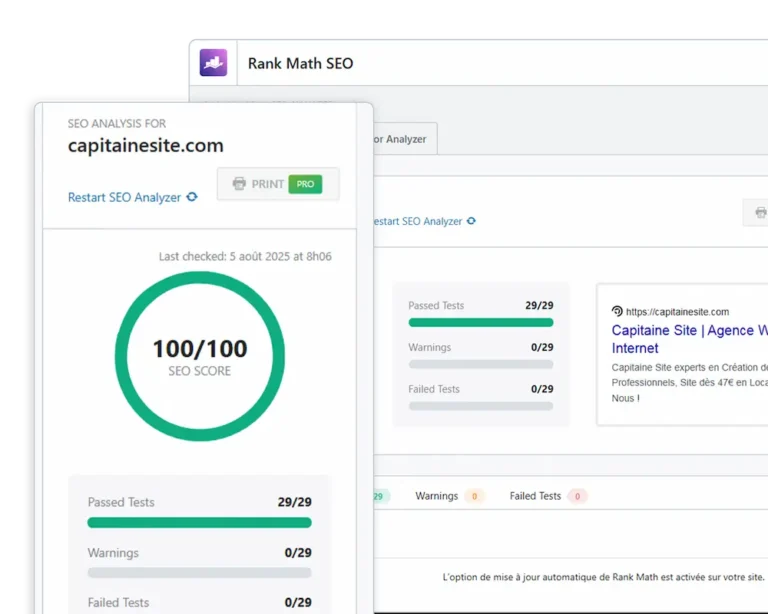This screenshot has height=614, width=768.
Task: Click the green 100/100 SEO score circle
Action: [x=200, y=356]
